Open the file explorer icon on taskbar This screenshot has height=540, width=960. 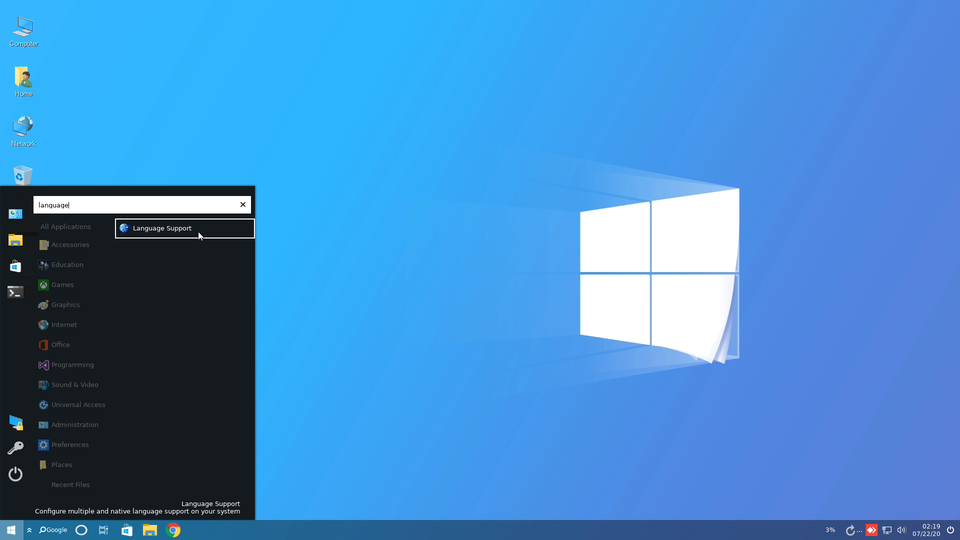[x=150, y=530]
